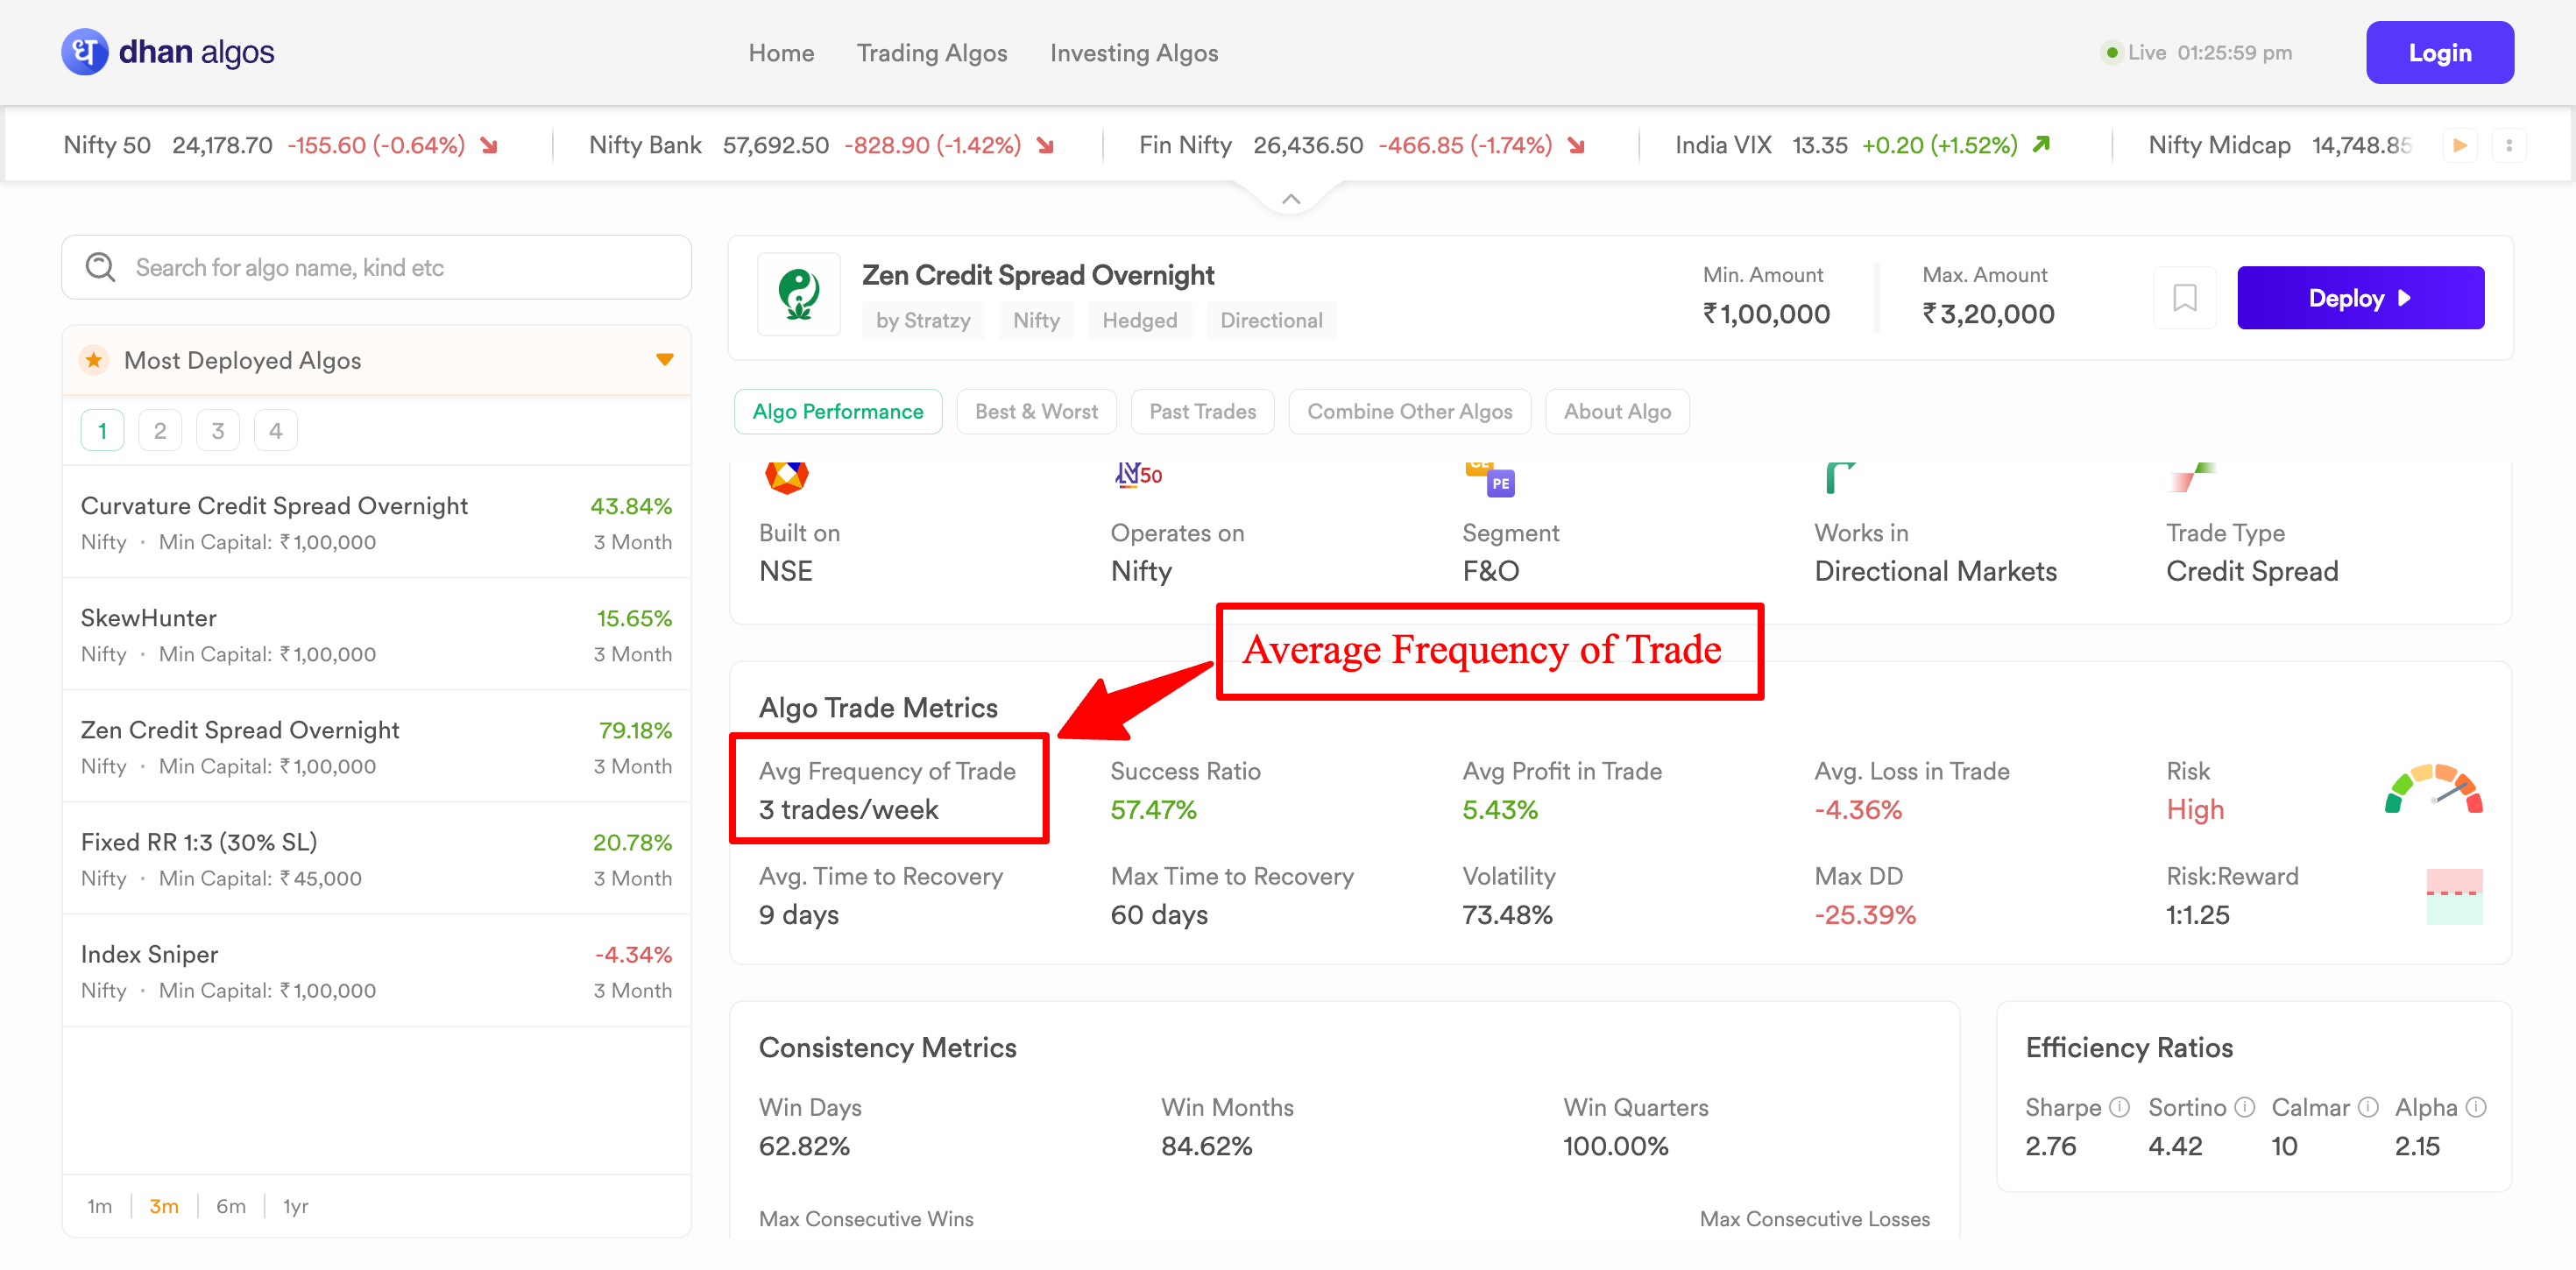Image resolution: width=2576 pixels, height=1270 pixels.
Task: Click the Works in directional markets icon
Action: click(1840, 477)
